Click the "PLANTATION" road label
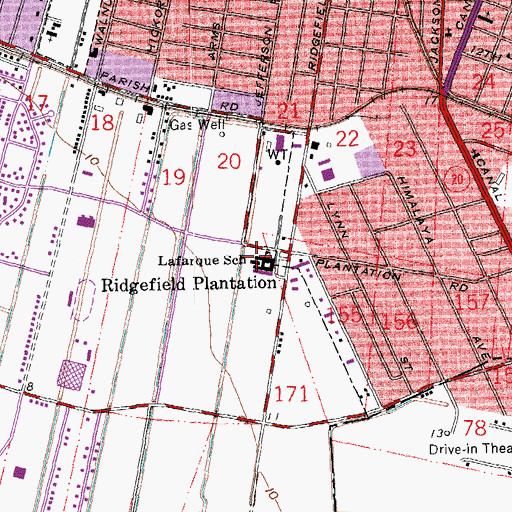Viewport: 512px width, 512px height. [x=358, y=269]
